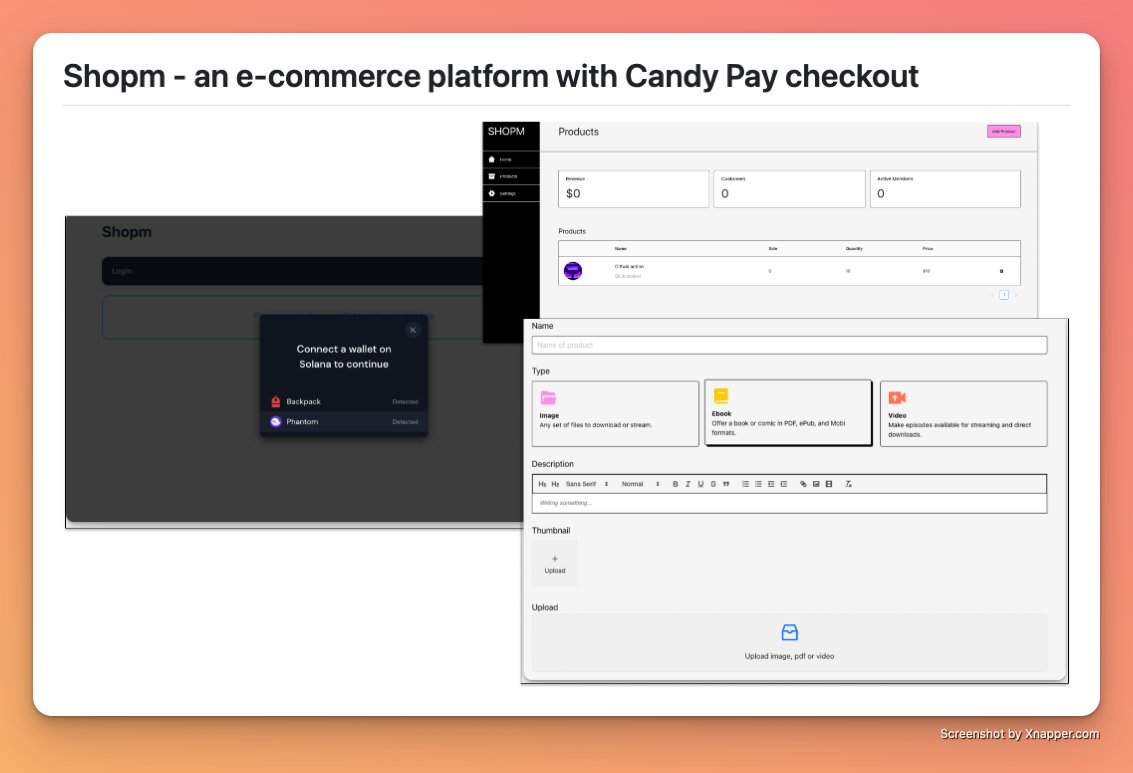Screen dimensions: 1133x773
Task: Click the orange Video camera icon
Action: 897,397
